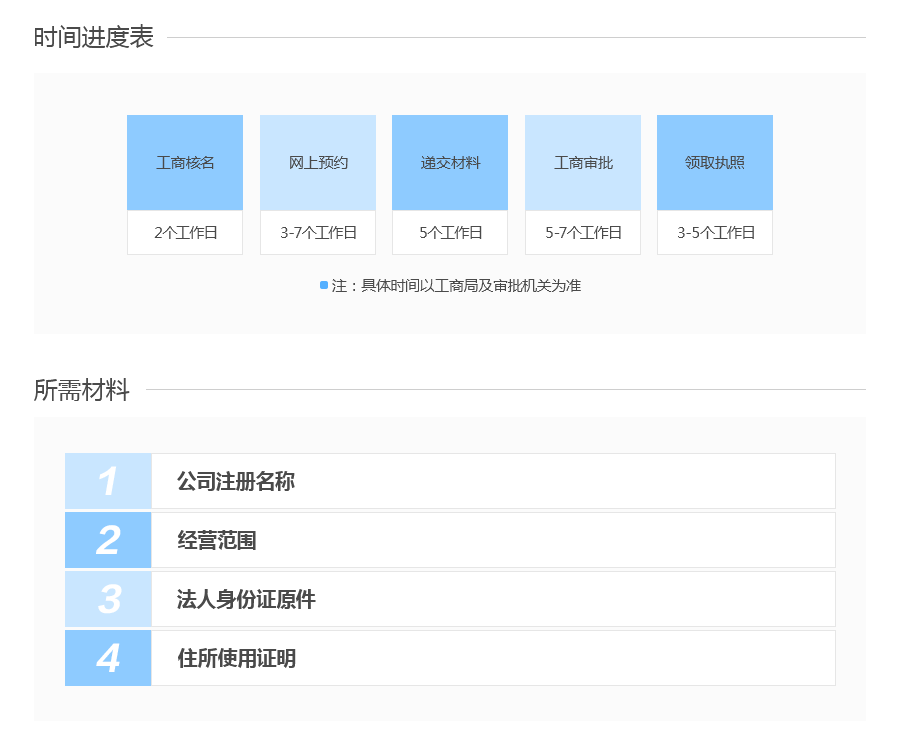Open the 公司注册名称 item
Image resolution: width=898 pixels, height=740 pixels.
(236, 482)
